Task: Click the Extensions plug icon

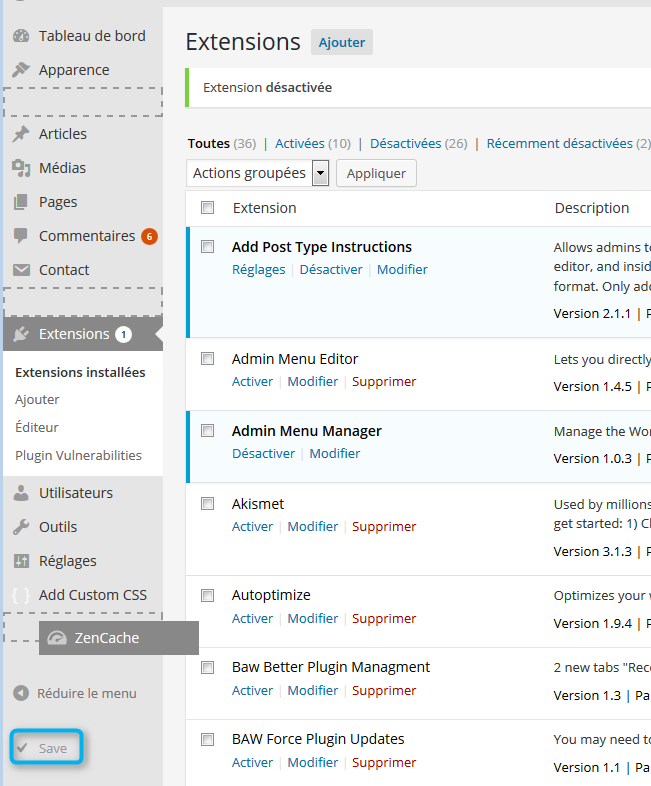Action: (21, 334)
